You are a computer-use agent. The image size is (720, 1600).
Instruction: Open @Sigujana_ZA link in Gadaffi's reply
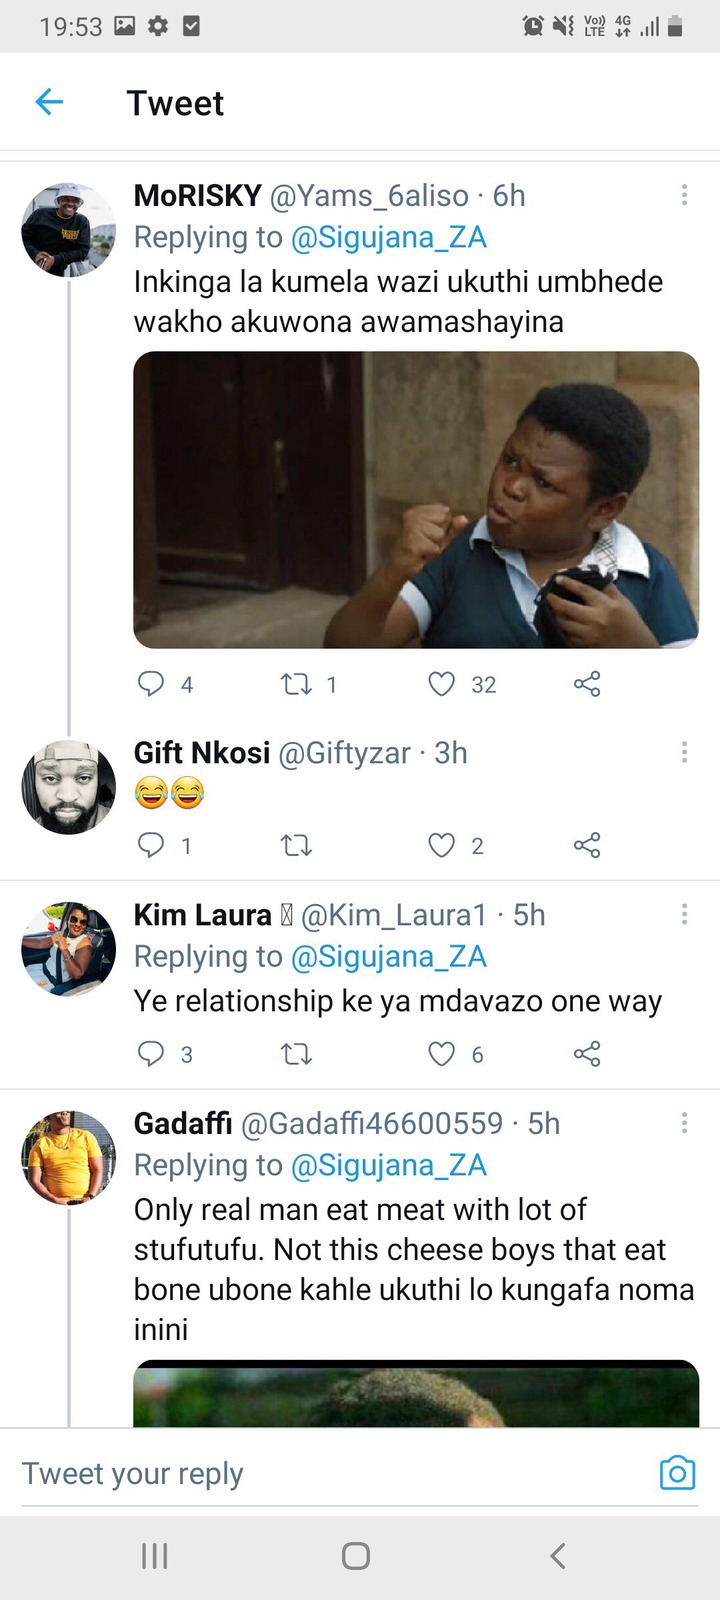388,1166
